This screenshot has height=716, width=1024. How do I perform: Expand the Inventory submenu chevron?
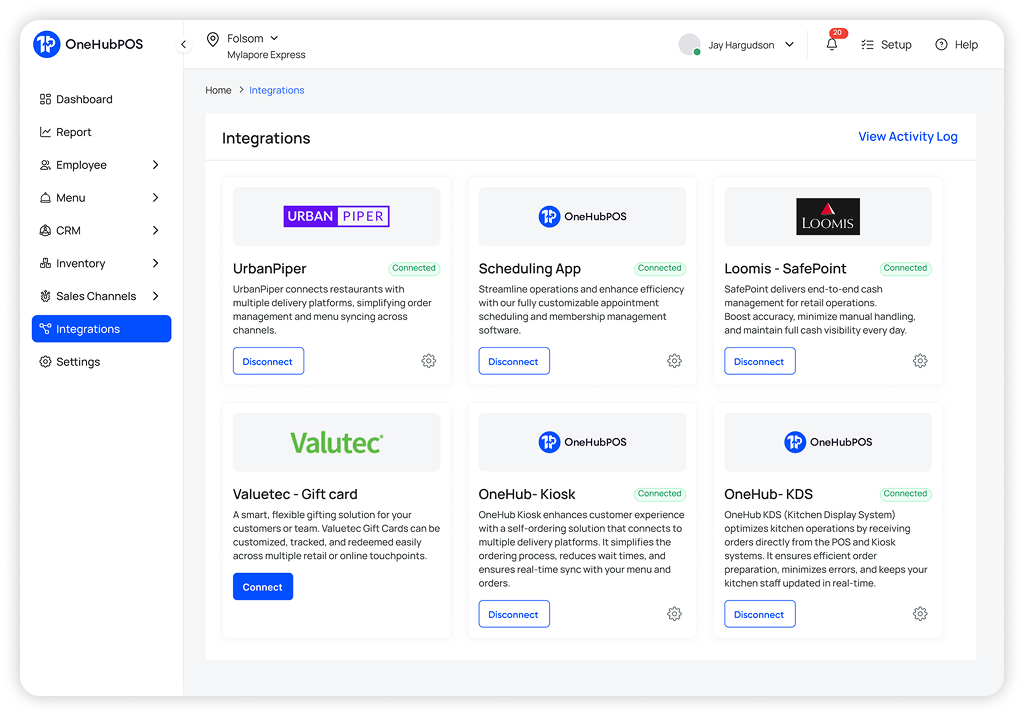point(155,263)
